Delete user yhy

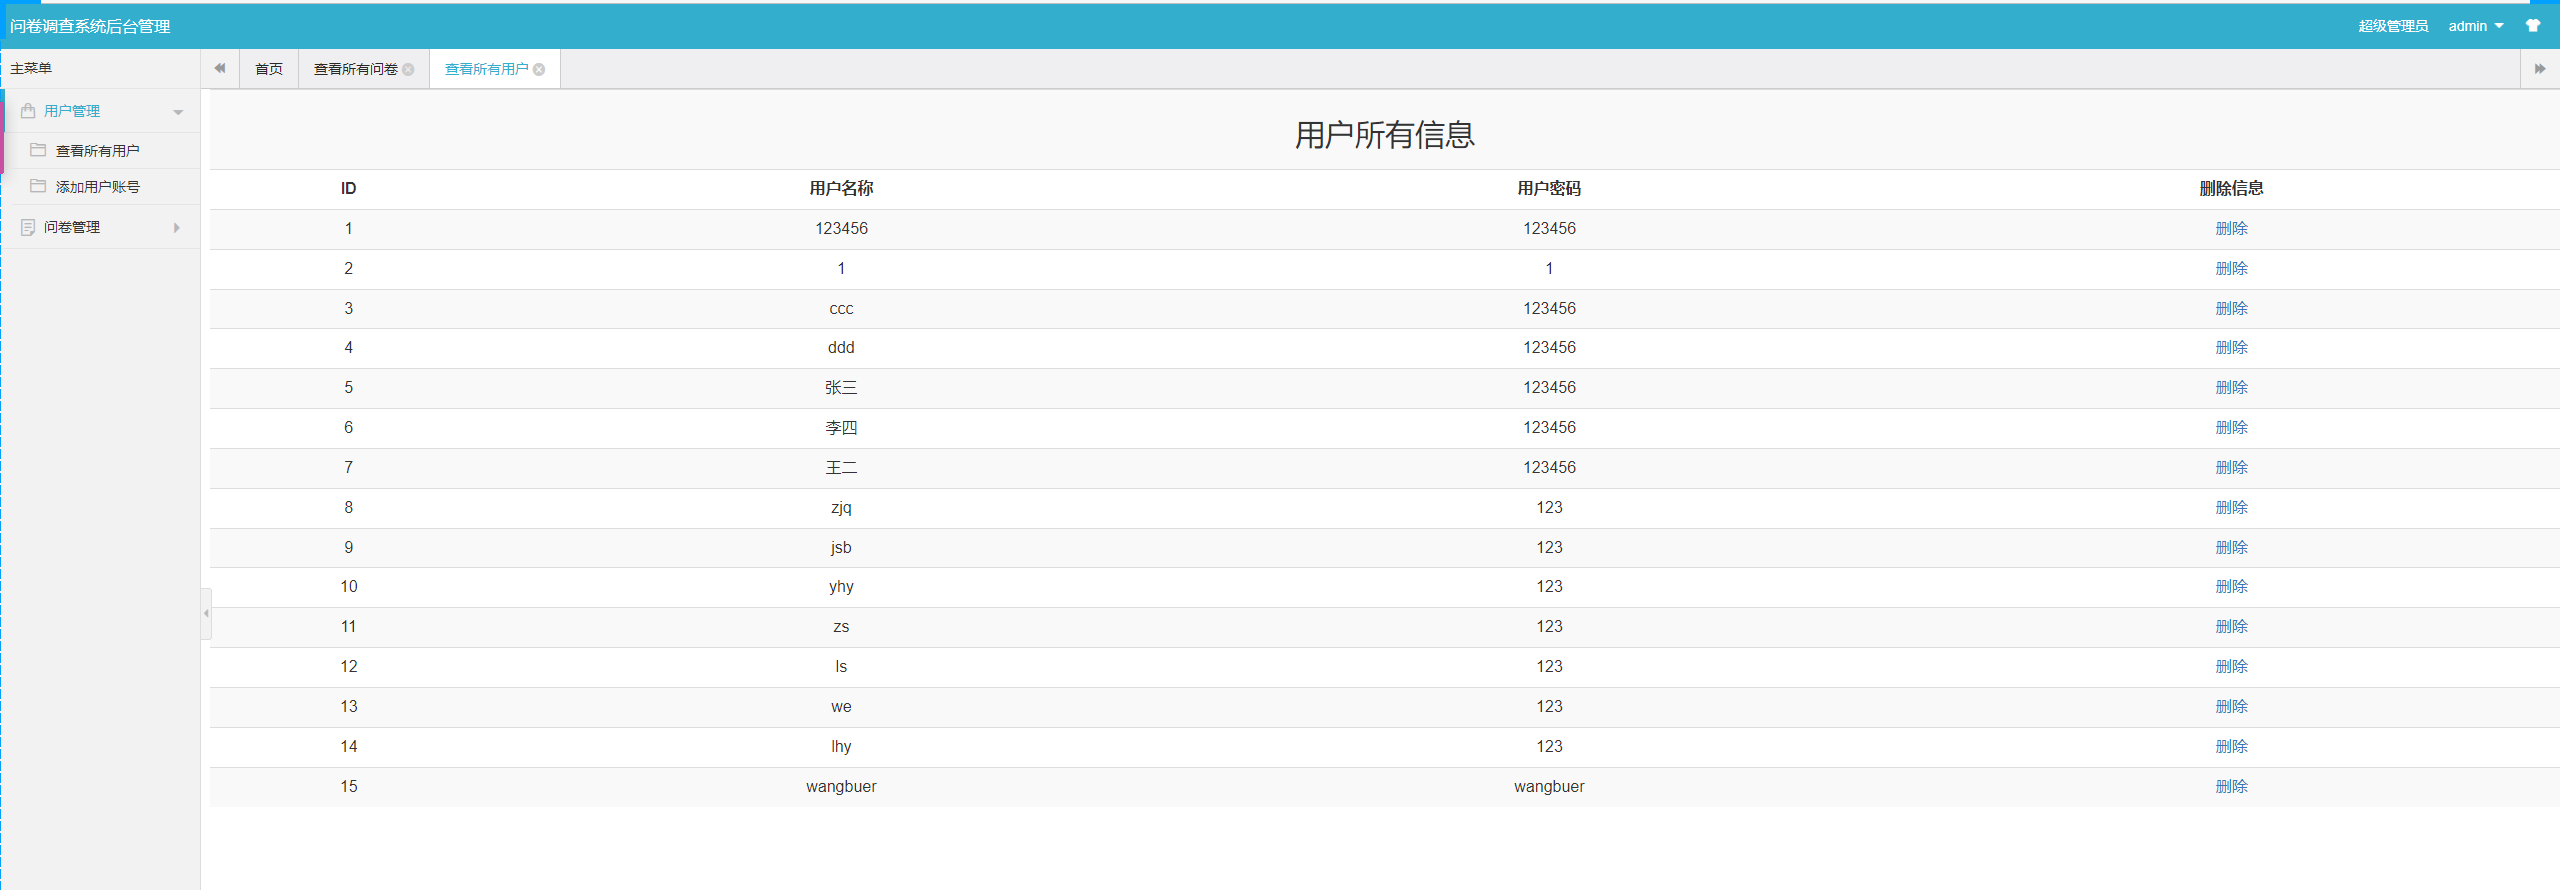(x=2231, y=586)
